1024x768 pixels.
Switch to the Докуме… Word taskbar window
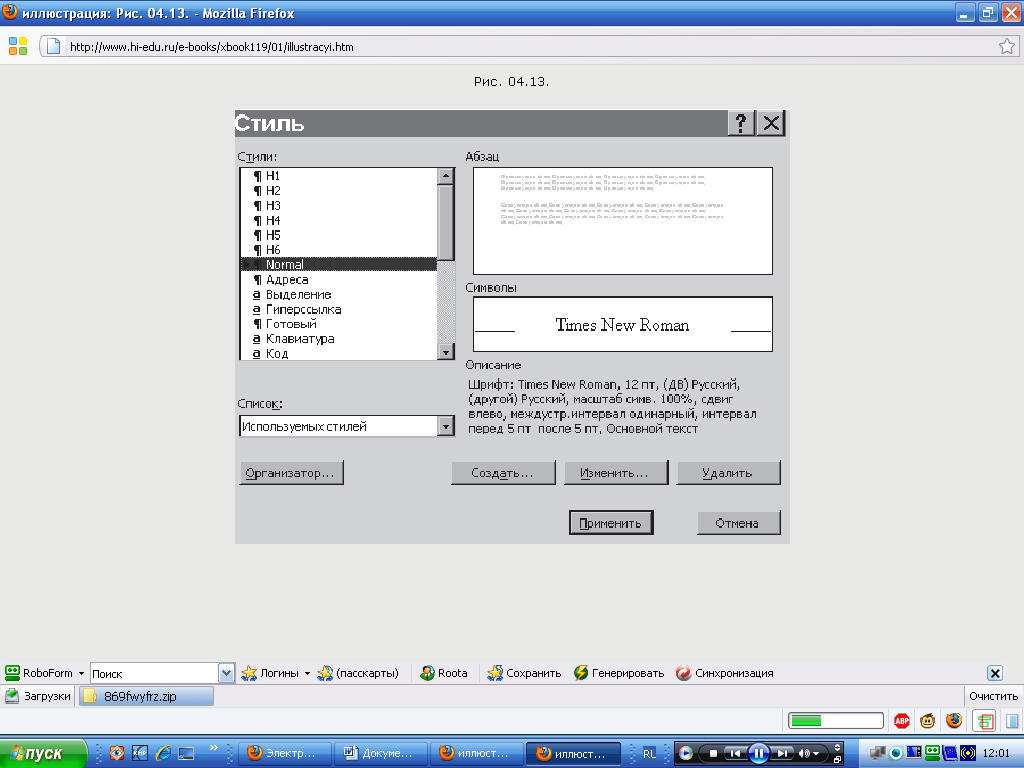coord(380,754)
